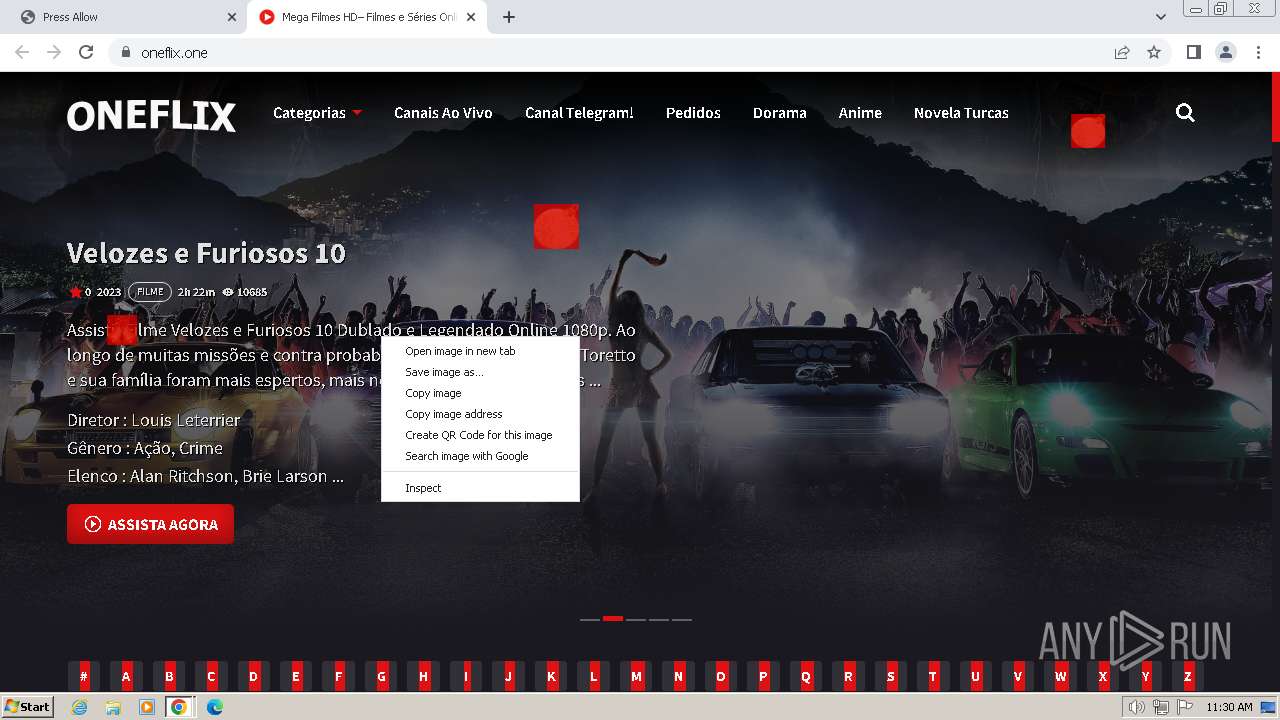Select Open image in new tab
1280x720 pixels.
[x=480, y=351]
